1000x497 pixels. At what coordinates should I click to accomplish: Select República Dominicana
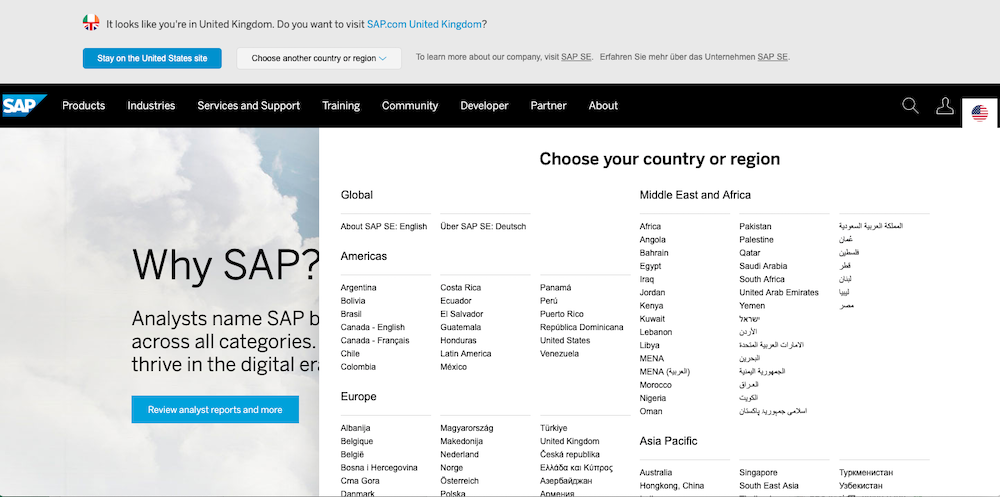click(582, 327)
